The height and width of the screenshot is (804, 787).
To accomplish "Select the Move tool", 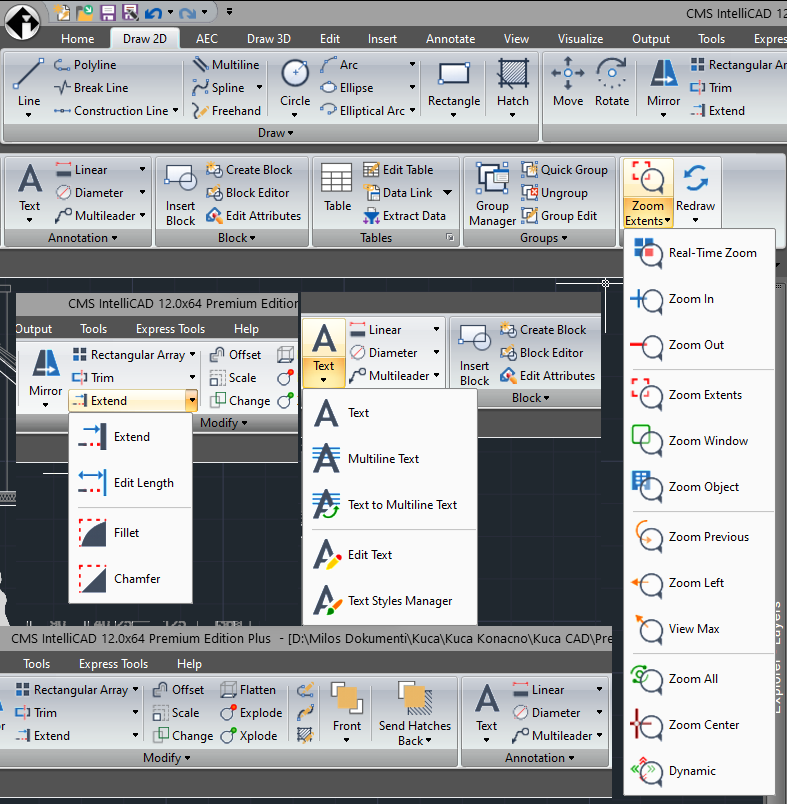I will (568, 82).
